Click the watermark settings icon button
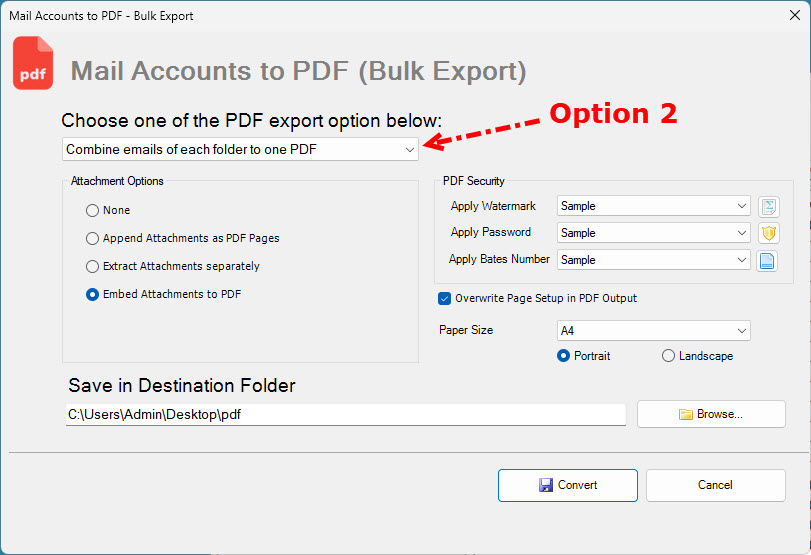 pos(768,207)
